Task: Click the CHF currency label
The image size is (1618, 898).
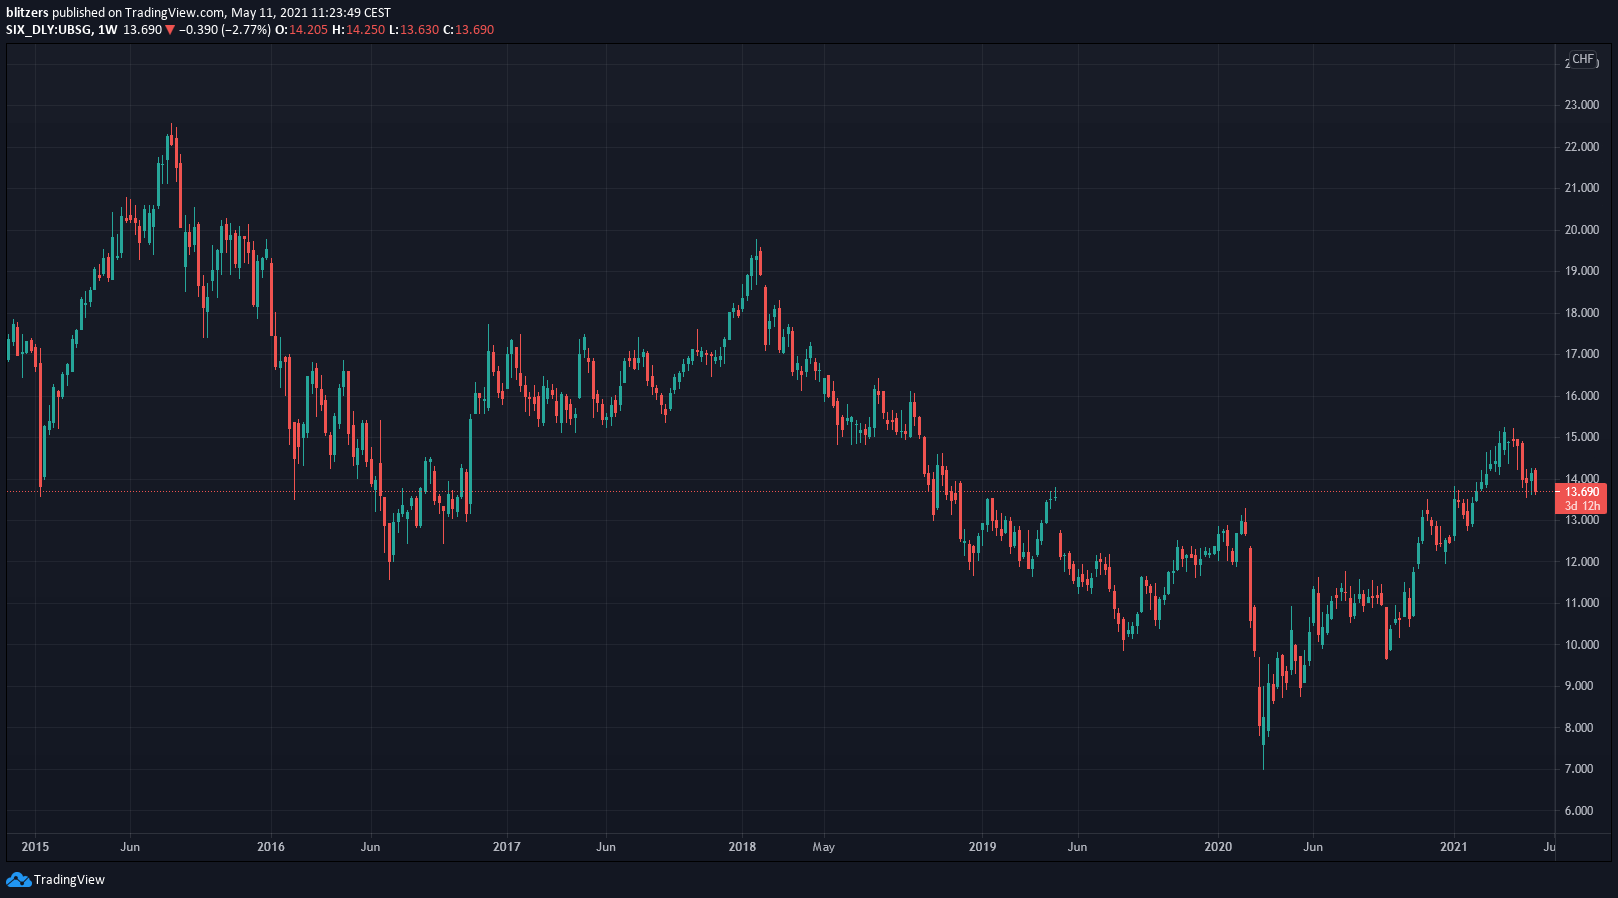Action: pos(1583,59)
